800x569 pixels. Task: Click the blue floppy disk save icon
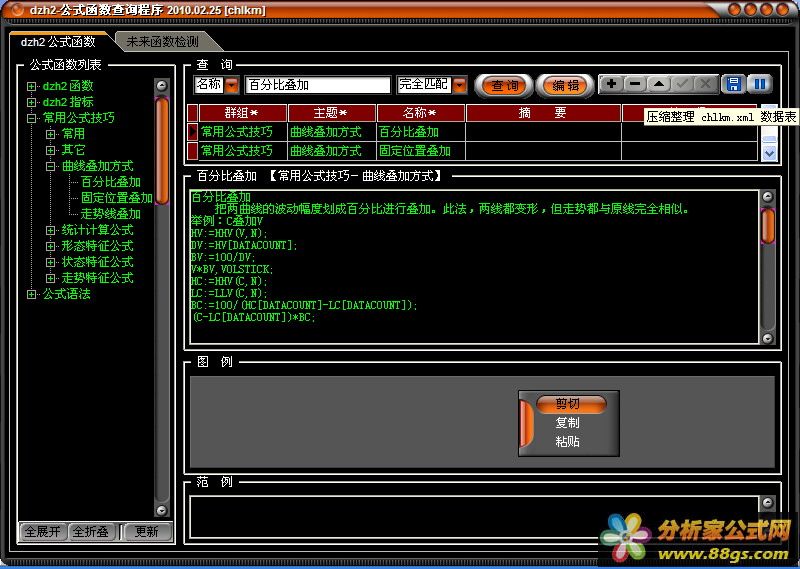[x=734, y=84]
